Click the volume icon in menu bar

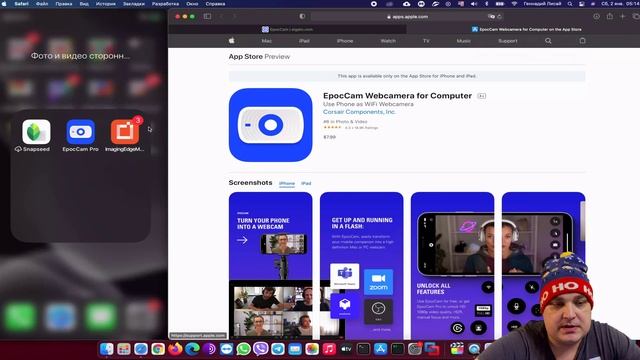click(x=473, y=4)
